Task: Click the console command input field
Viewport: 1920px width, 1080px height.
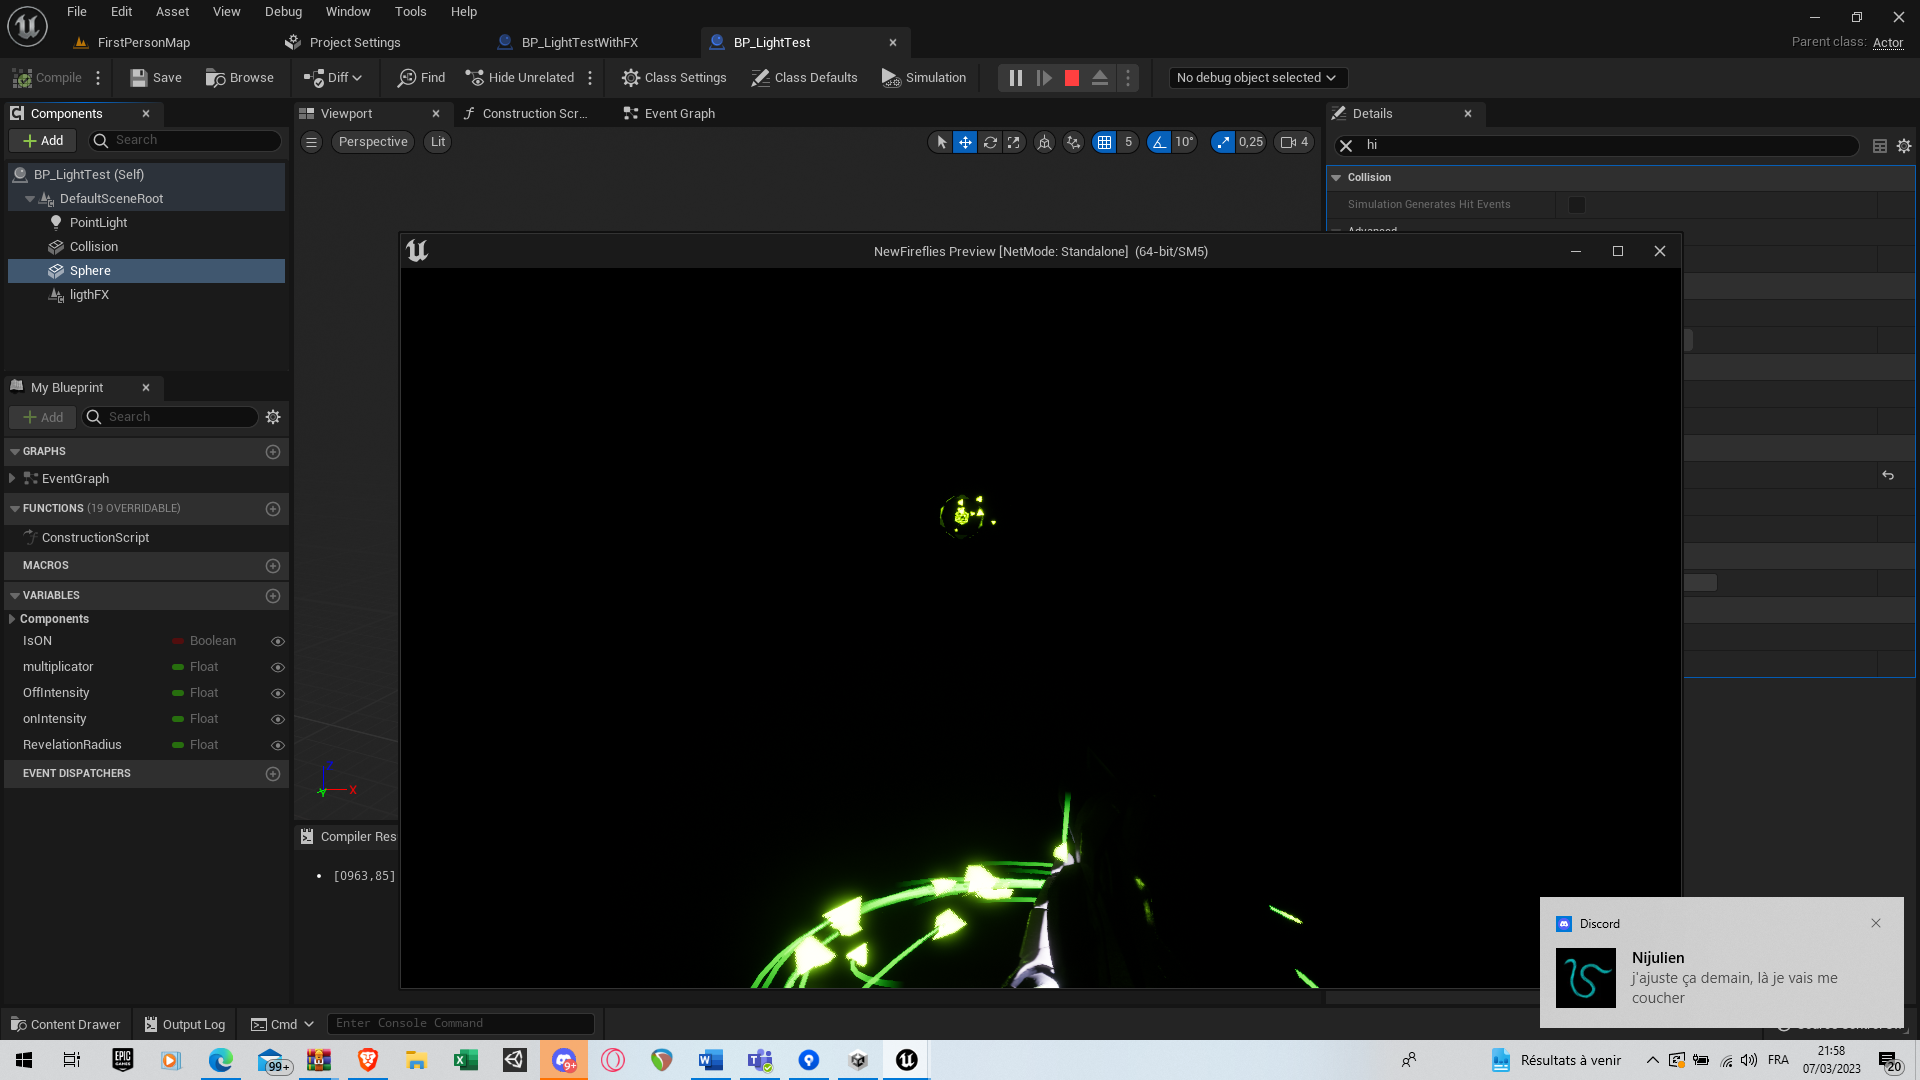Action: pyautogui.click(x=460, y=1023)
